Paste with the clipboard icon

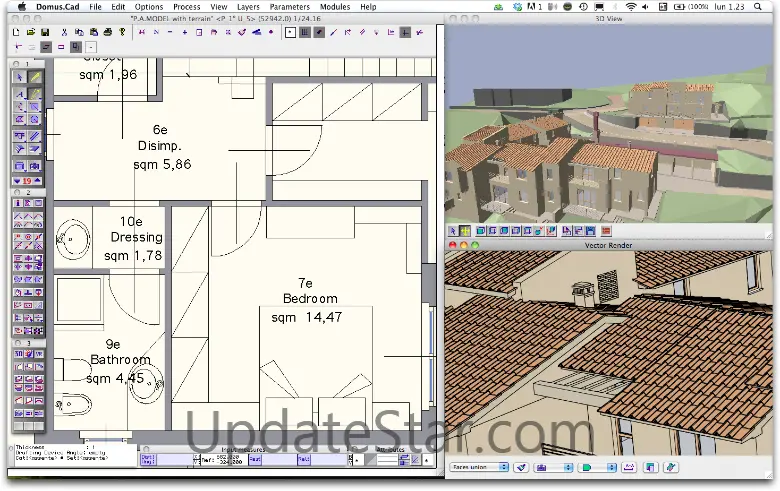94,32
